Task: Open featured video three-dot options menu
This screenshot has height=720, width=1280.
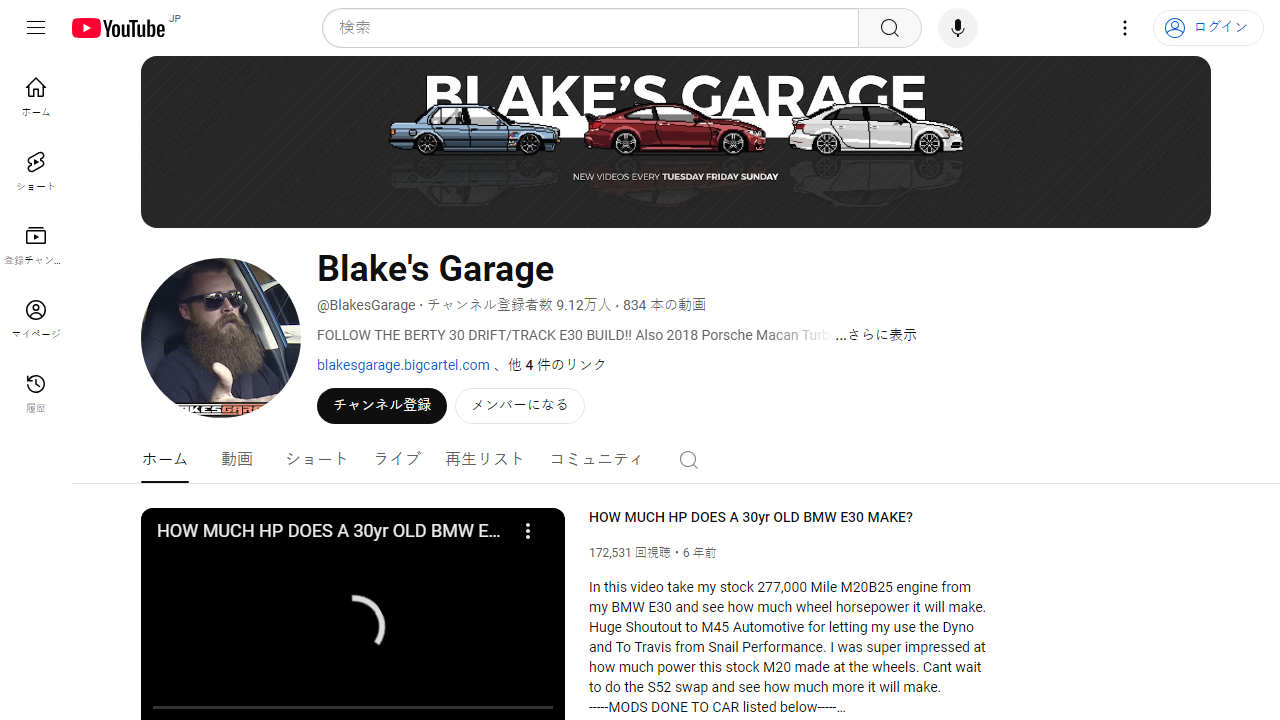Action: (x=528, y=531)
